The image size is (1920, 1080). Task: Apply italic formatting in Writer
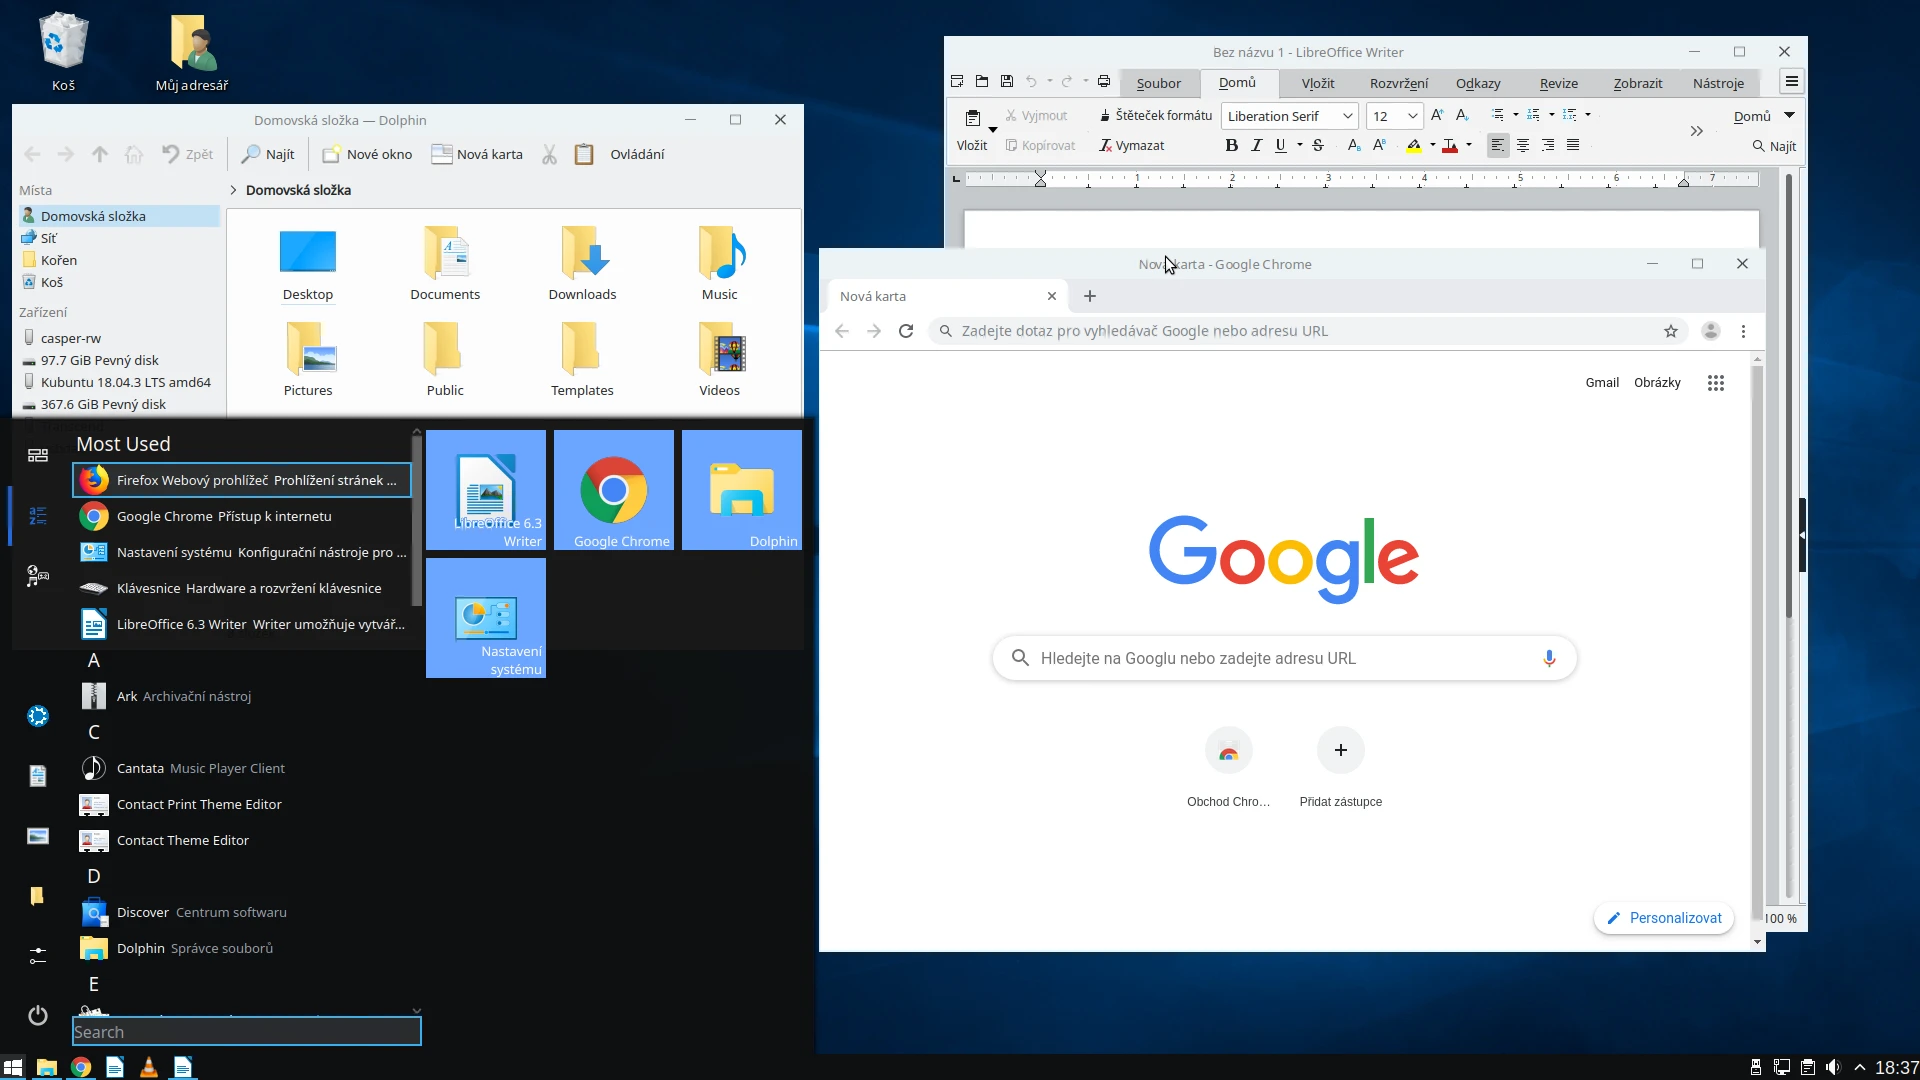(1256, 146)
